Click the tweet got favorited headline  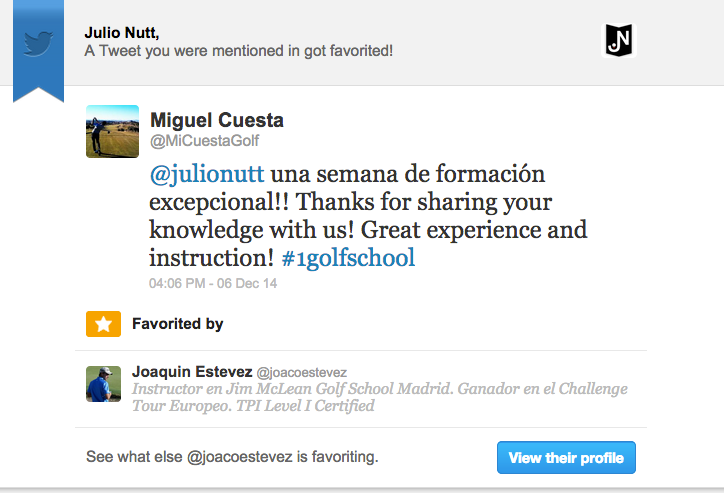[238, 50]
